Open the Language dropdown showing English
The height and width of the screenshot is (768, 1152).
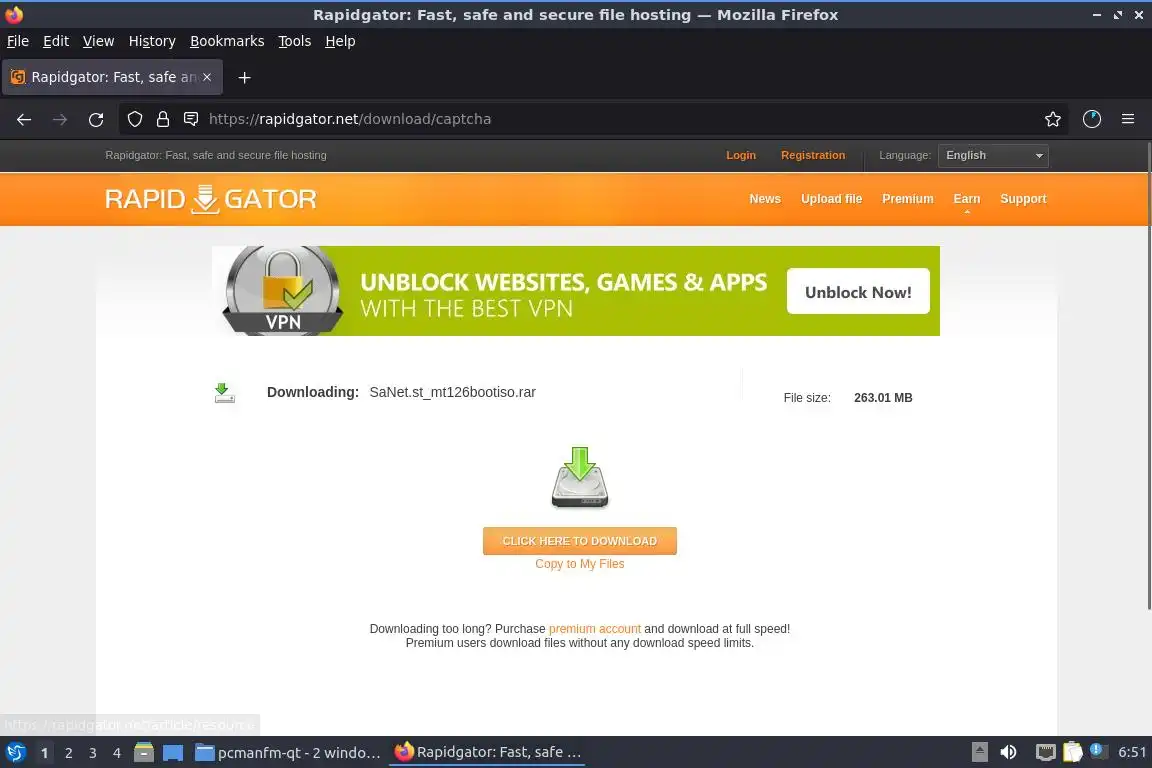click(993, 156)
